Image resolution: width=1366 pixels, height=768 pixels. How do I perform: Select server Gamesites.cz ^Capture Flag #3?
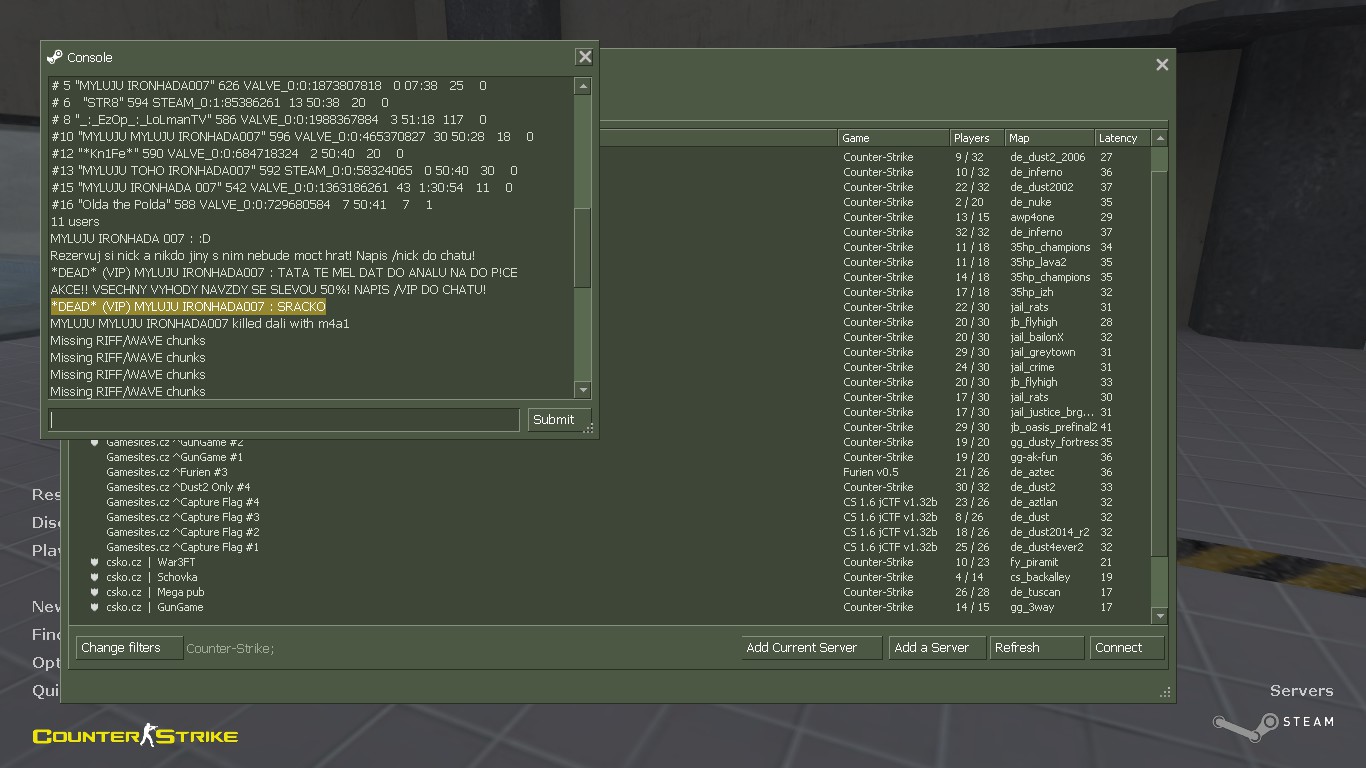pyautogui.click(x=182, y=517)
